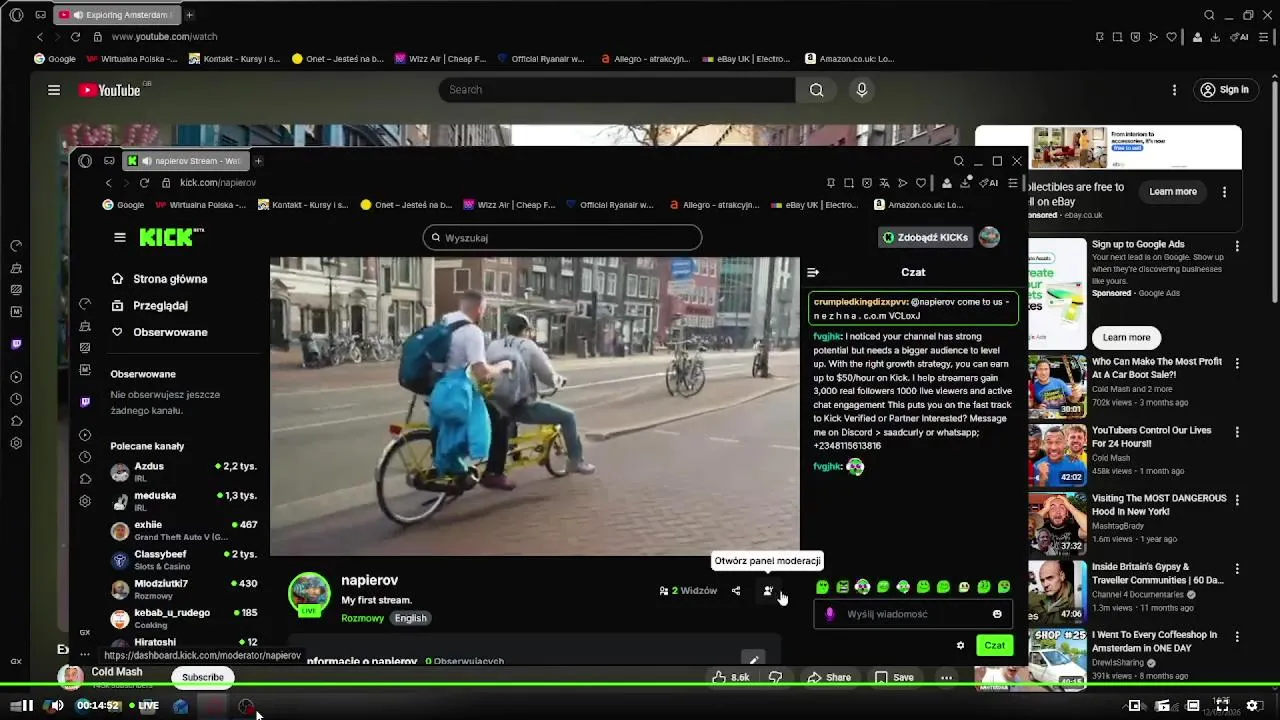Like the YouTube video with 8.6k likes
The width and height of the screenshot is (1280, 720).
pos(730,677)
